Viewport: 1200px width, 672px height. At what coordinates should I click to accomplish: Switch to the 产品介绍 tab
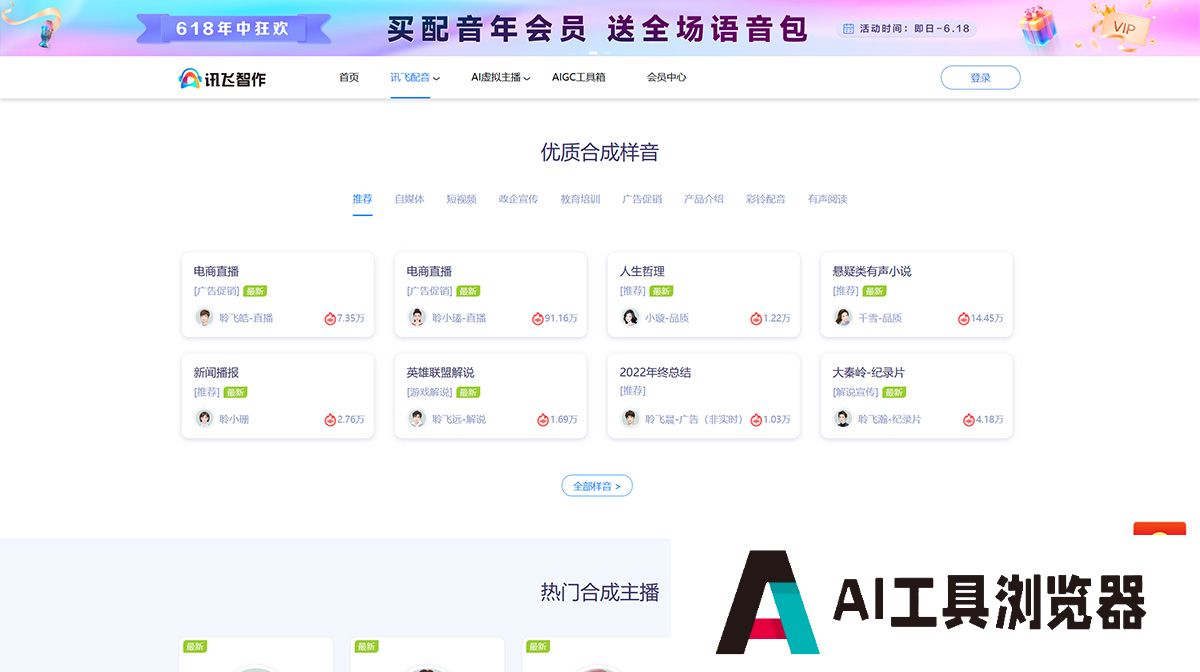[704, 199]
